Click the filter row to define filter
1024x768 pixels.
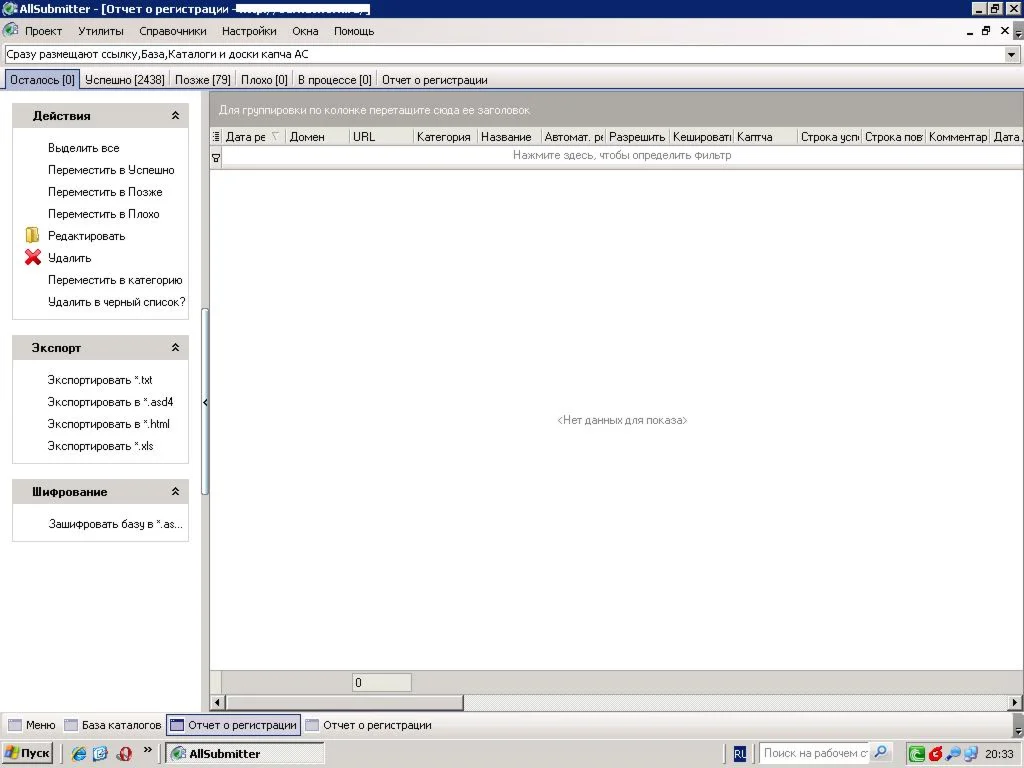(622, 155)
